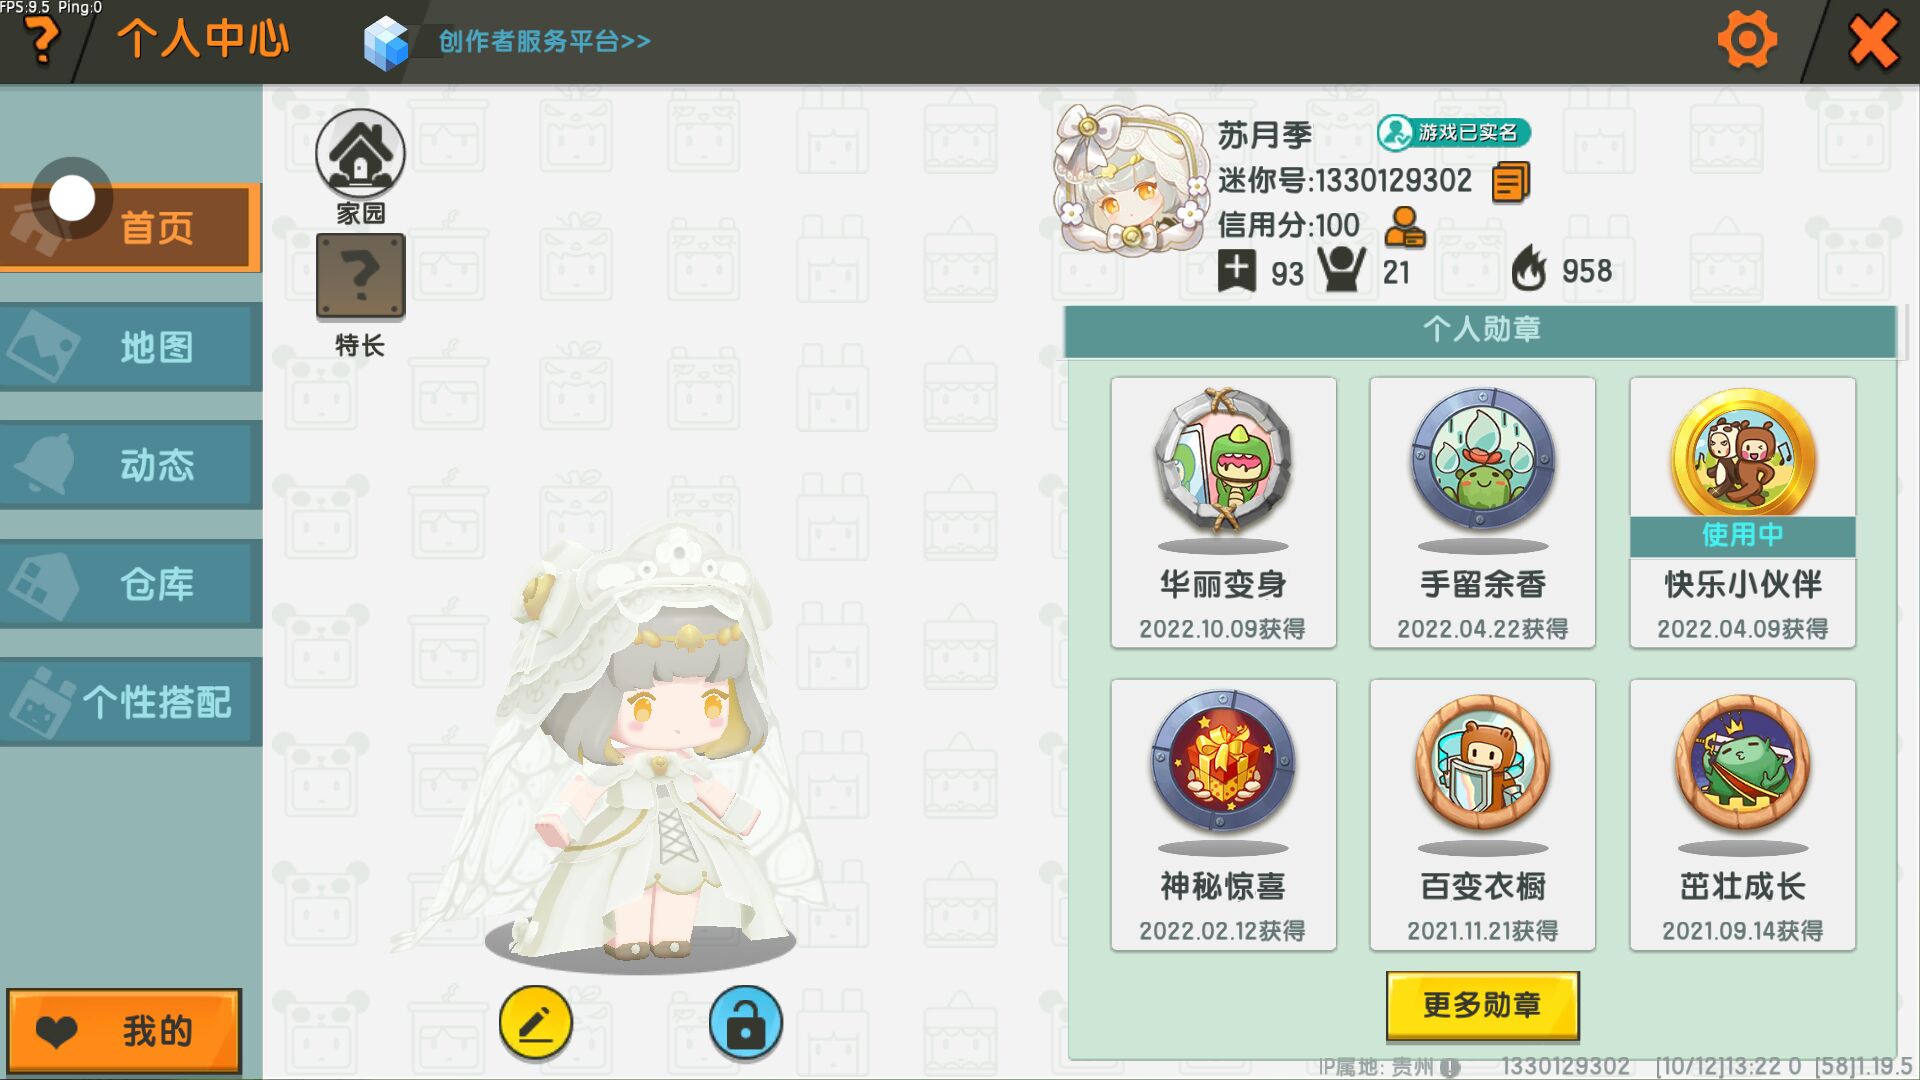Click the yellow pencil edit icon
This screenshot has height=1080, width=1920.
point(536,1023)
